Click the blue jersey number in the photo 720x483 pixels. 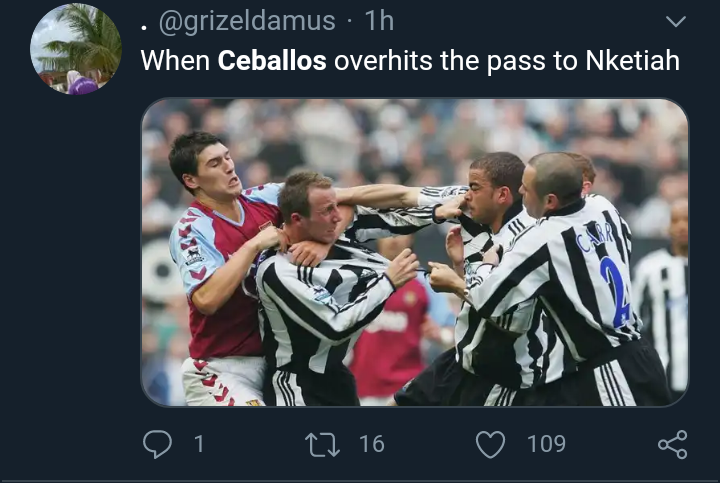click(x=615, y=290)
